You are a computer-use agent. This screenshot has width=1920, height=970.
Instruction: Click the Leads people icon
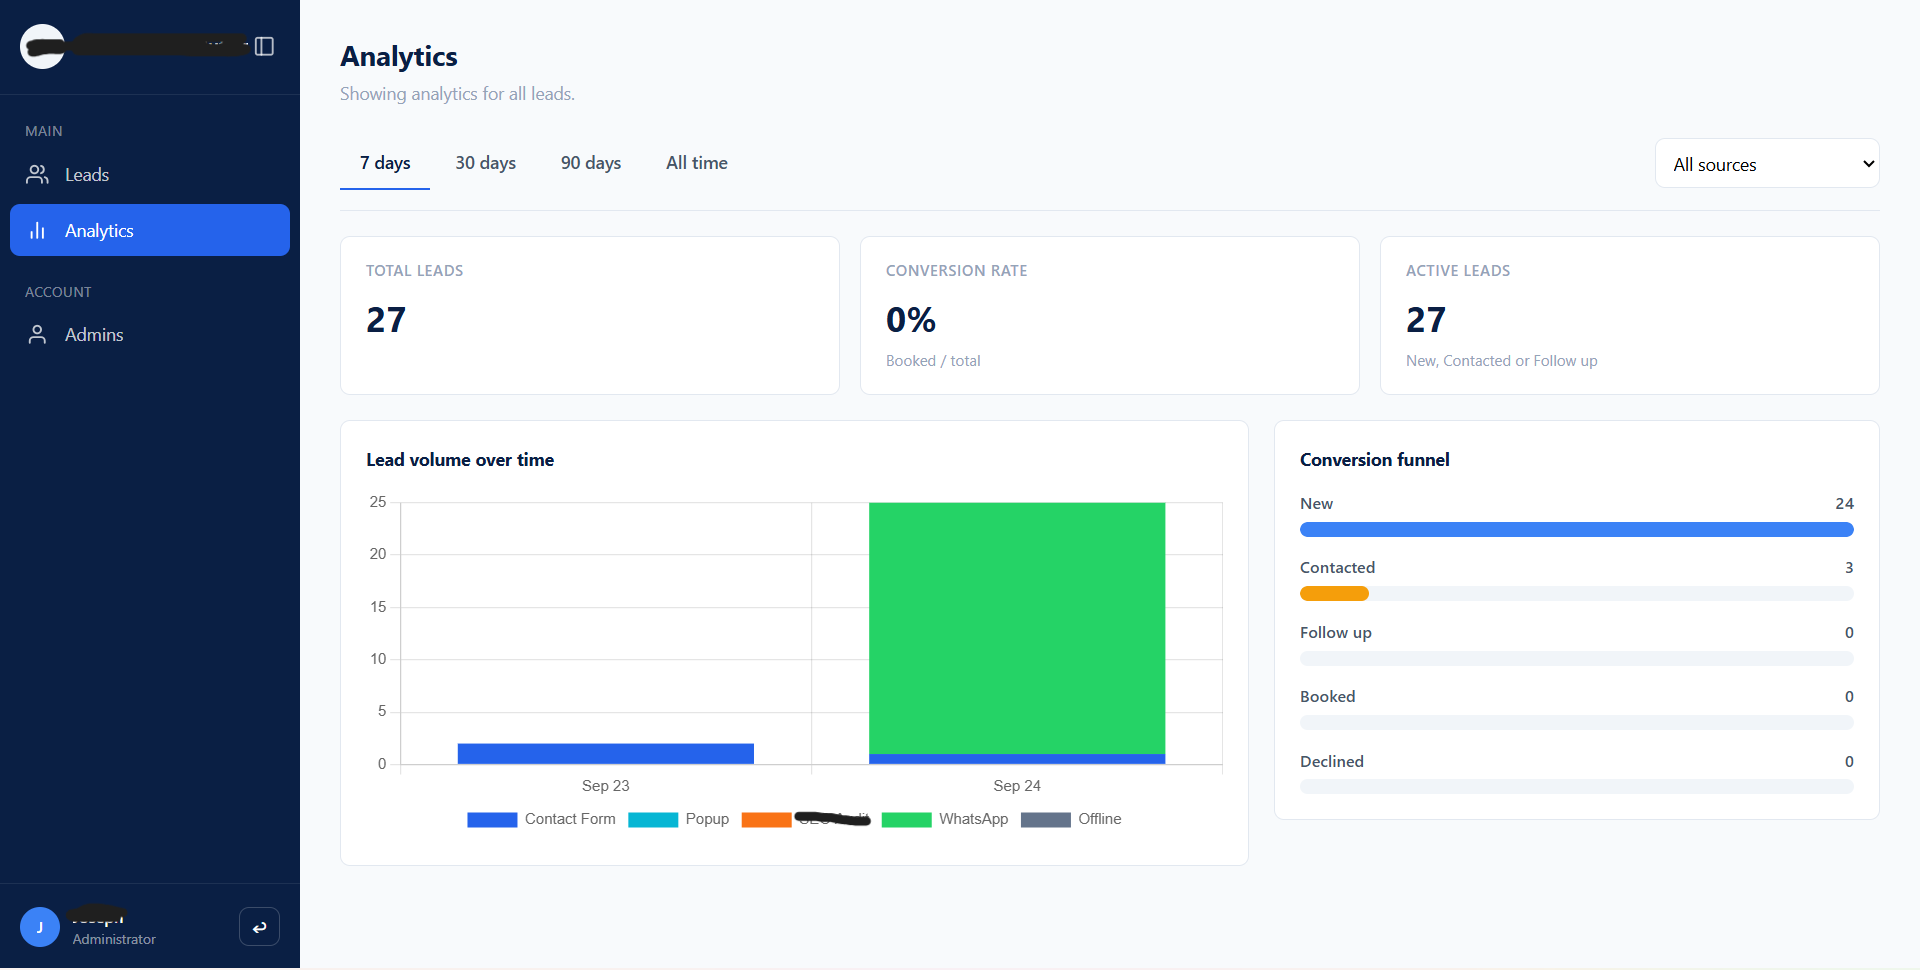point(37,175)
